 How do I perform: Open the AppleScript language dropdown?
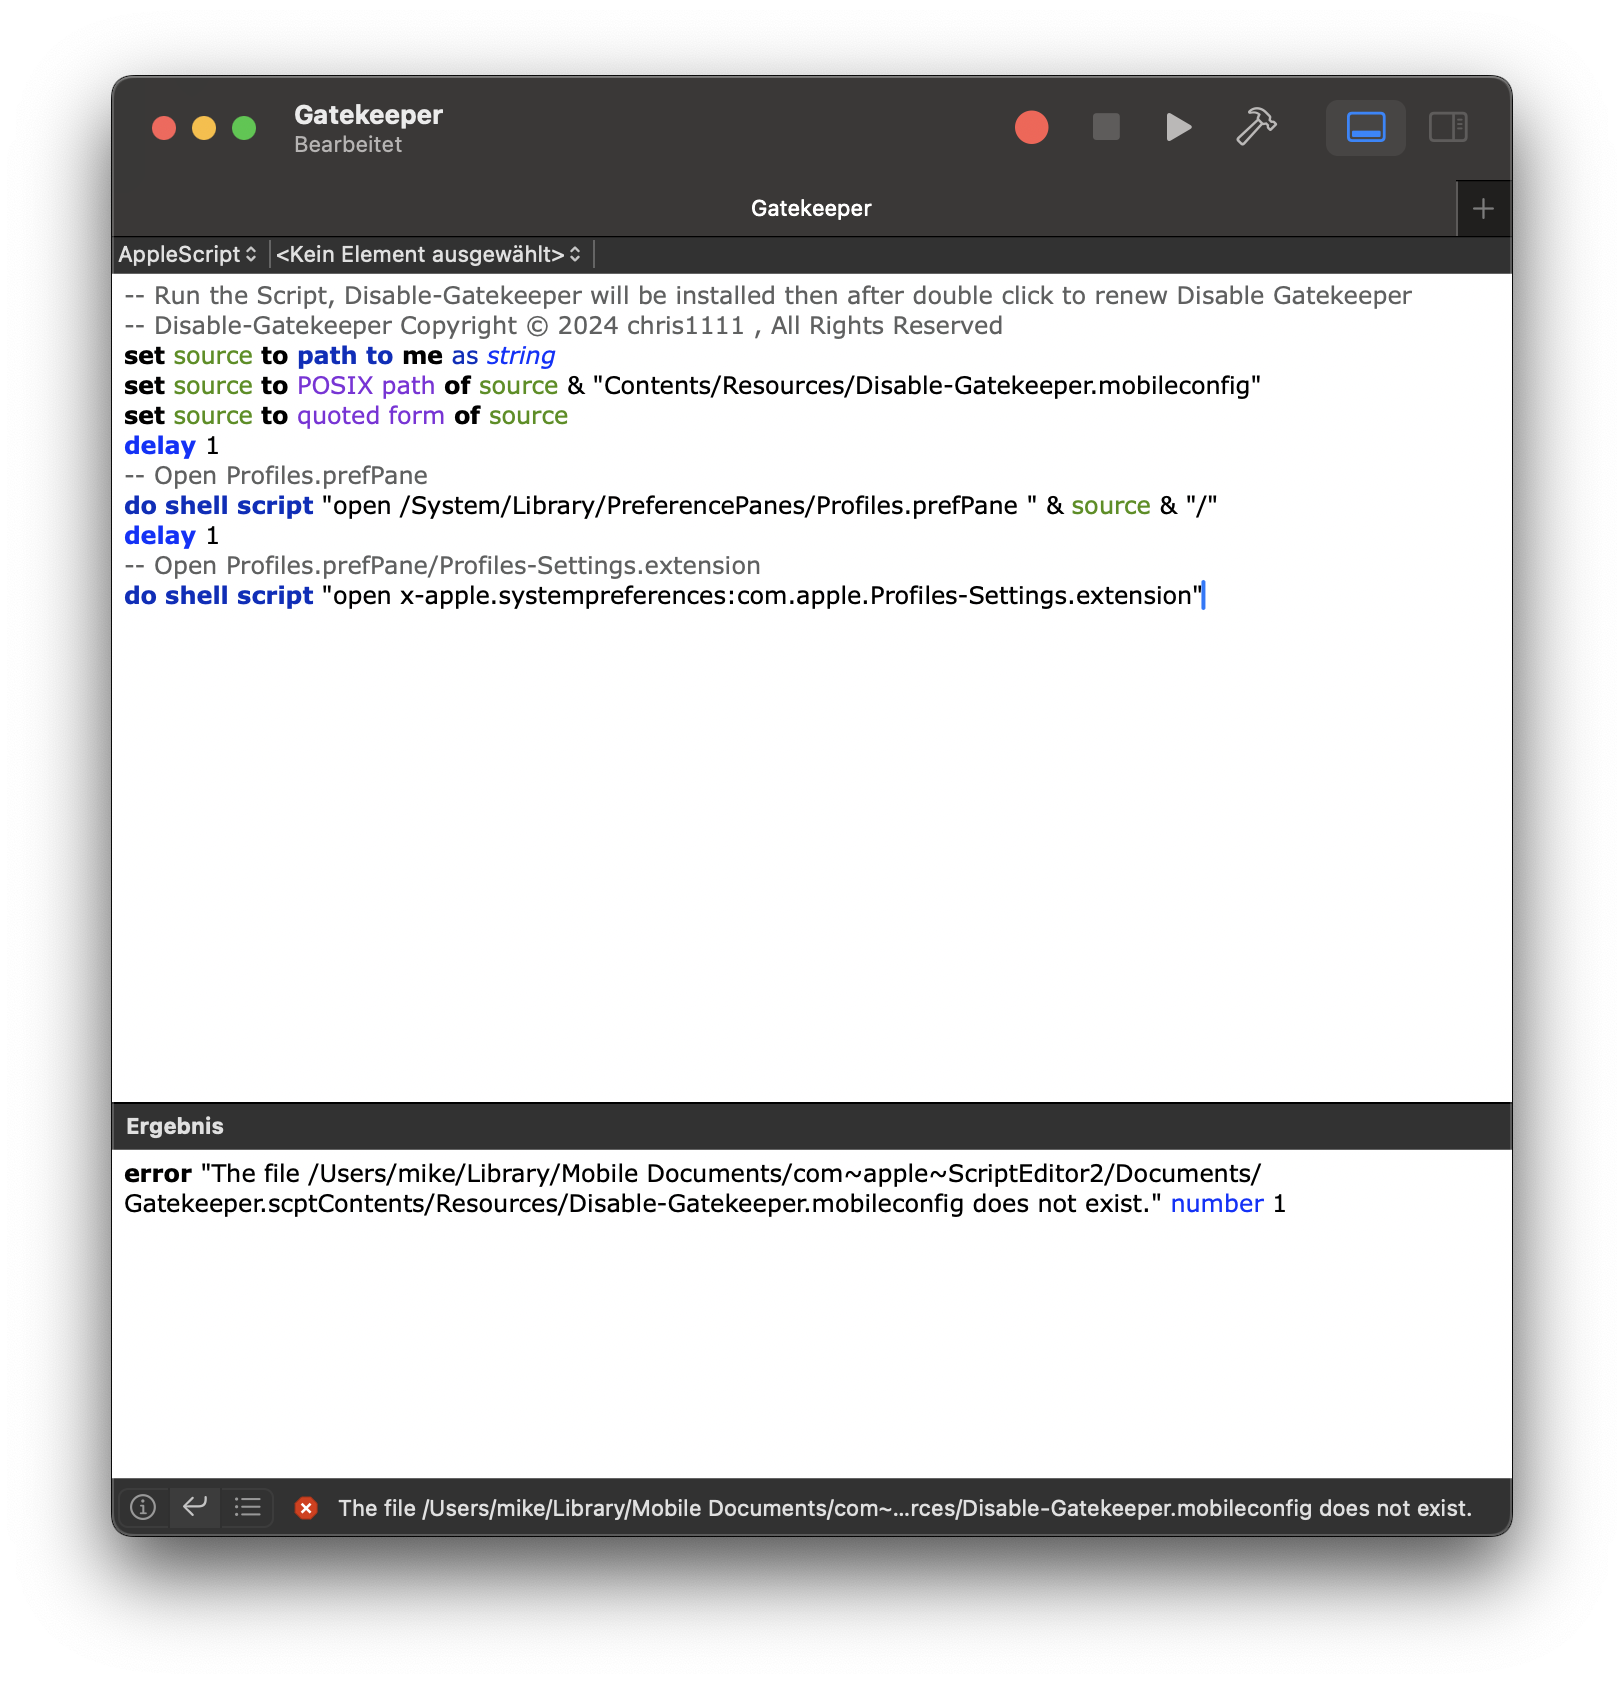pos(187,254)
